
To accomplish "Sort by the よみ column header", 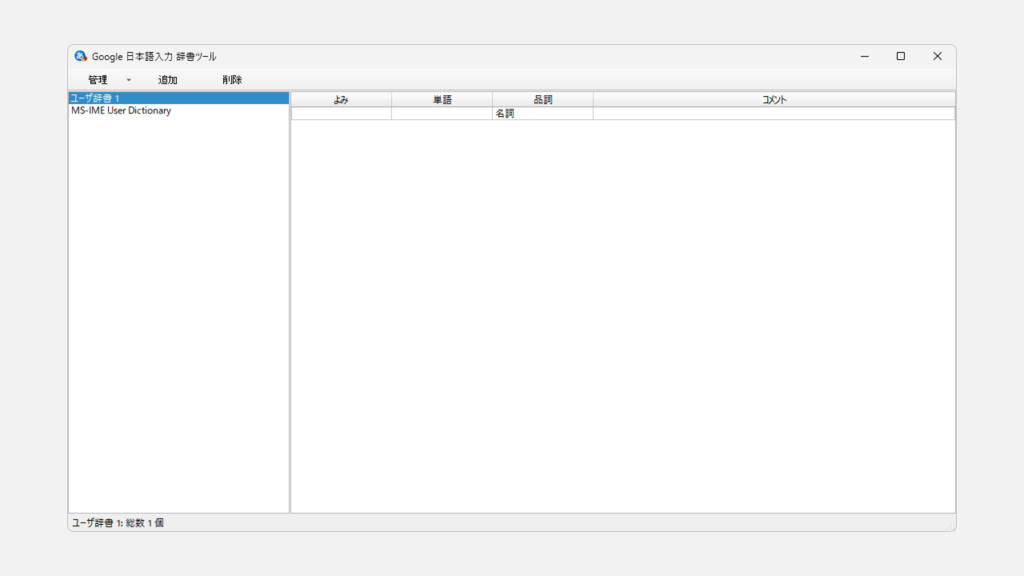I will point(340,100).
